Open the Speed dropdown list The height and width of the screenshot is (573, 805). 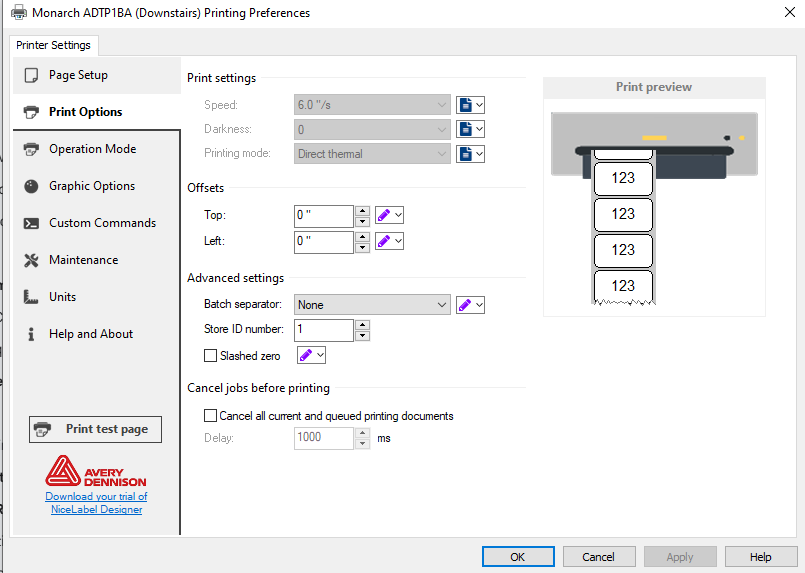[x=442, y=105]
